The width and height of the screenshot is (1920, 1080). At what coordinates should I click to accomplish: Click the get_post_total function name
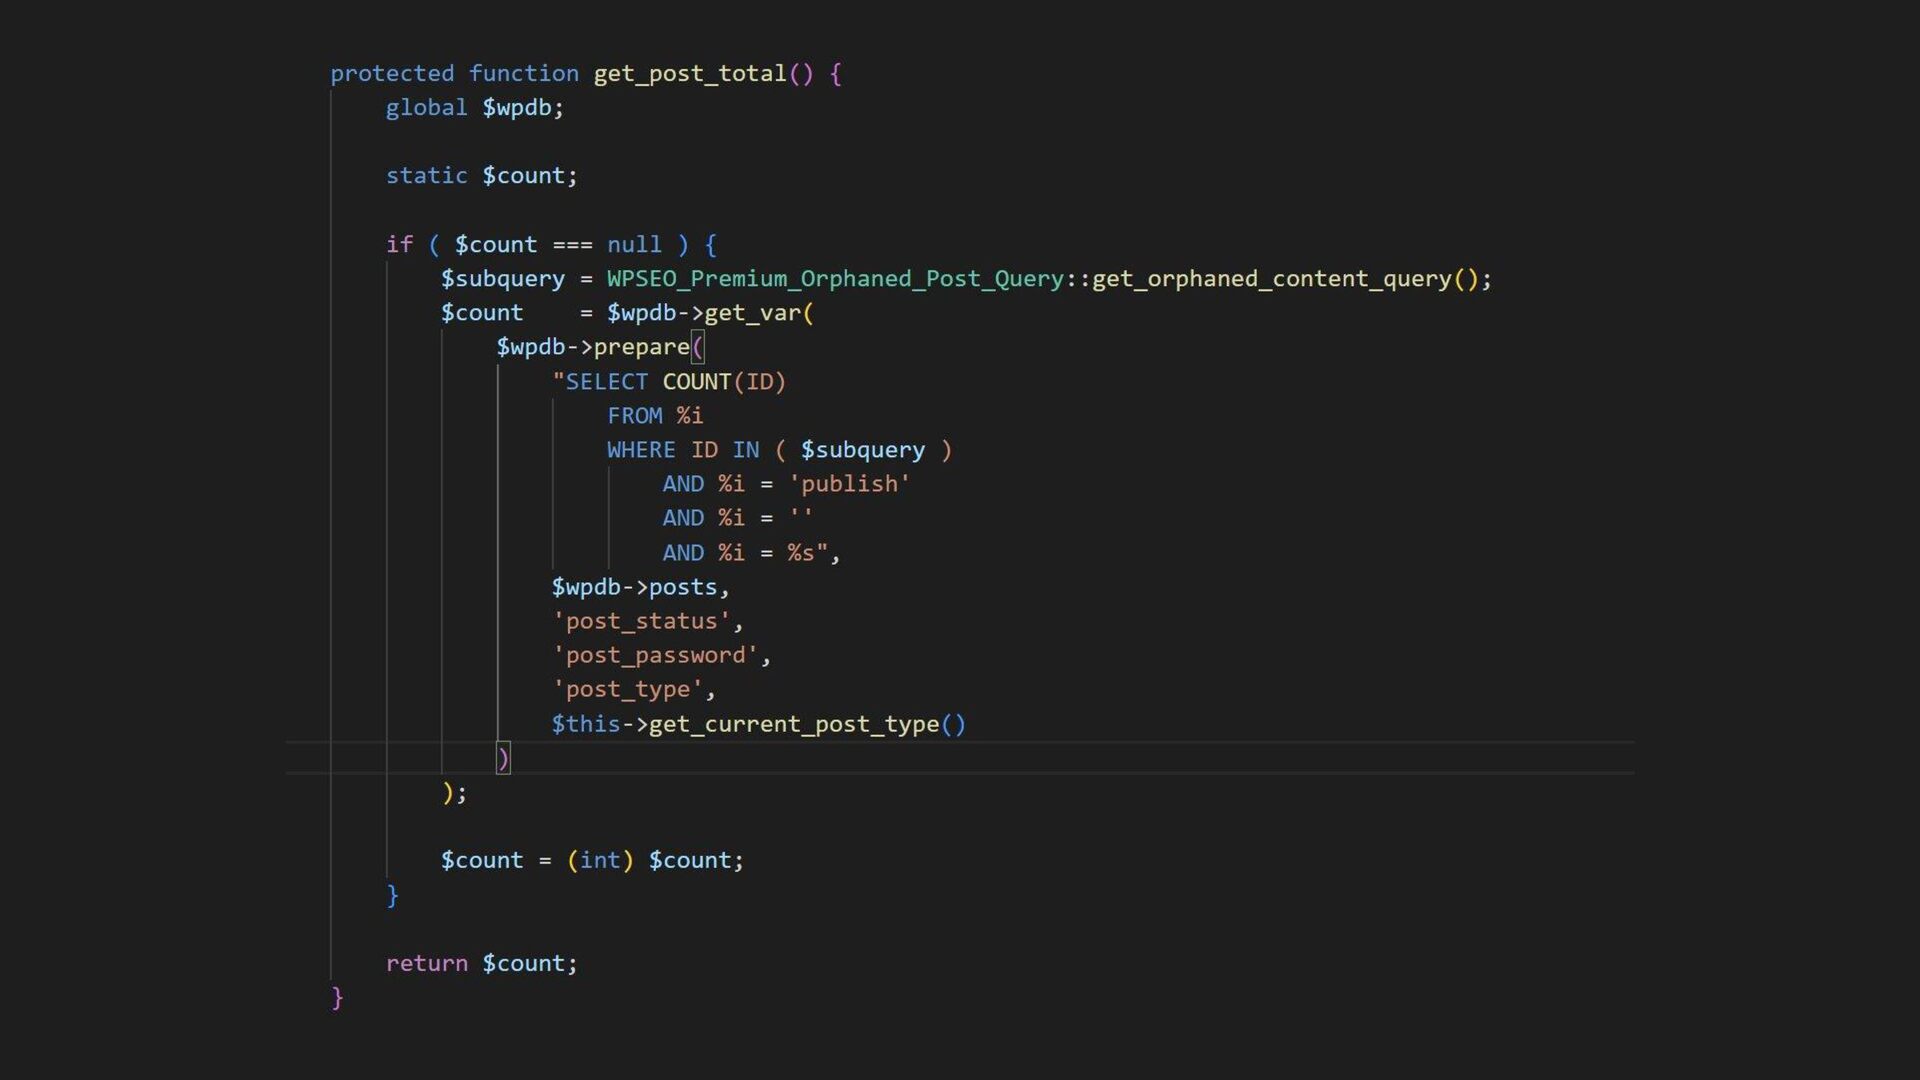689,73
